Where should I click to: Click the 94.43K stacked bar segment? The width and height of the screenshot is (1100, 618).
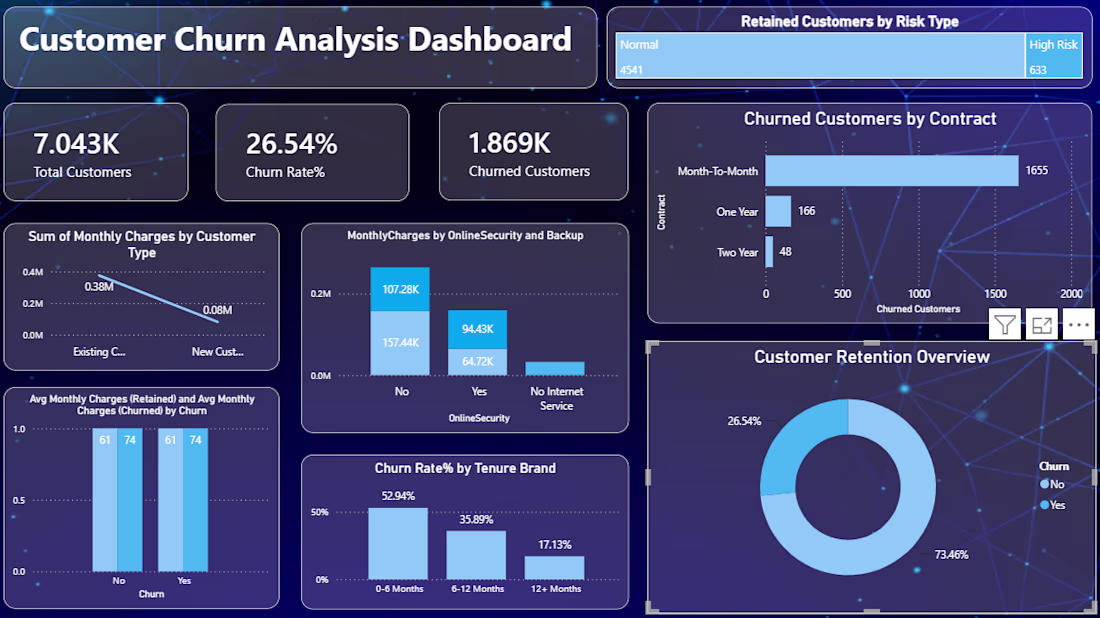tap(478, 329)
